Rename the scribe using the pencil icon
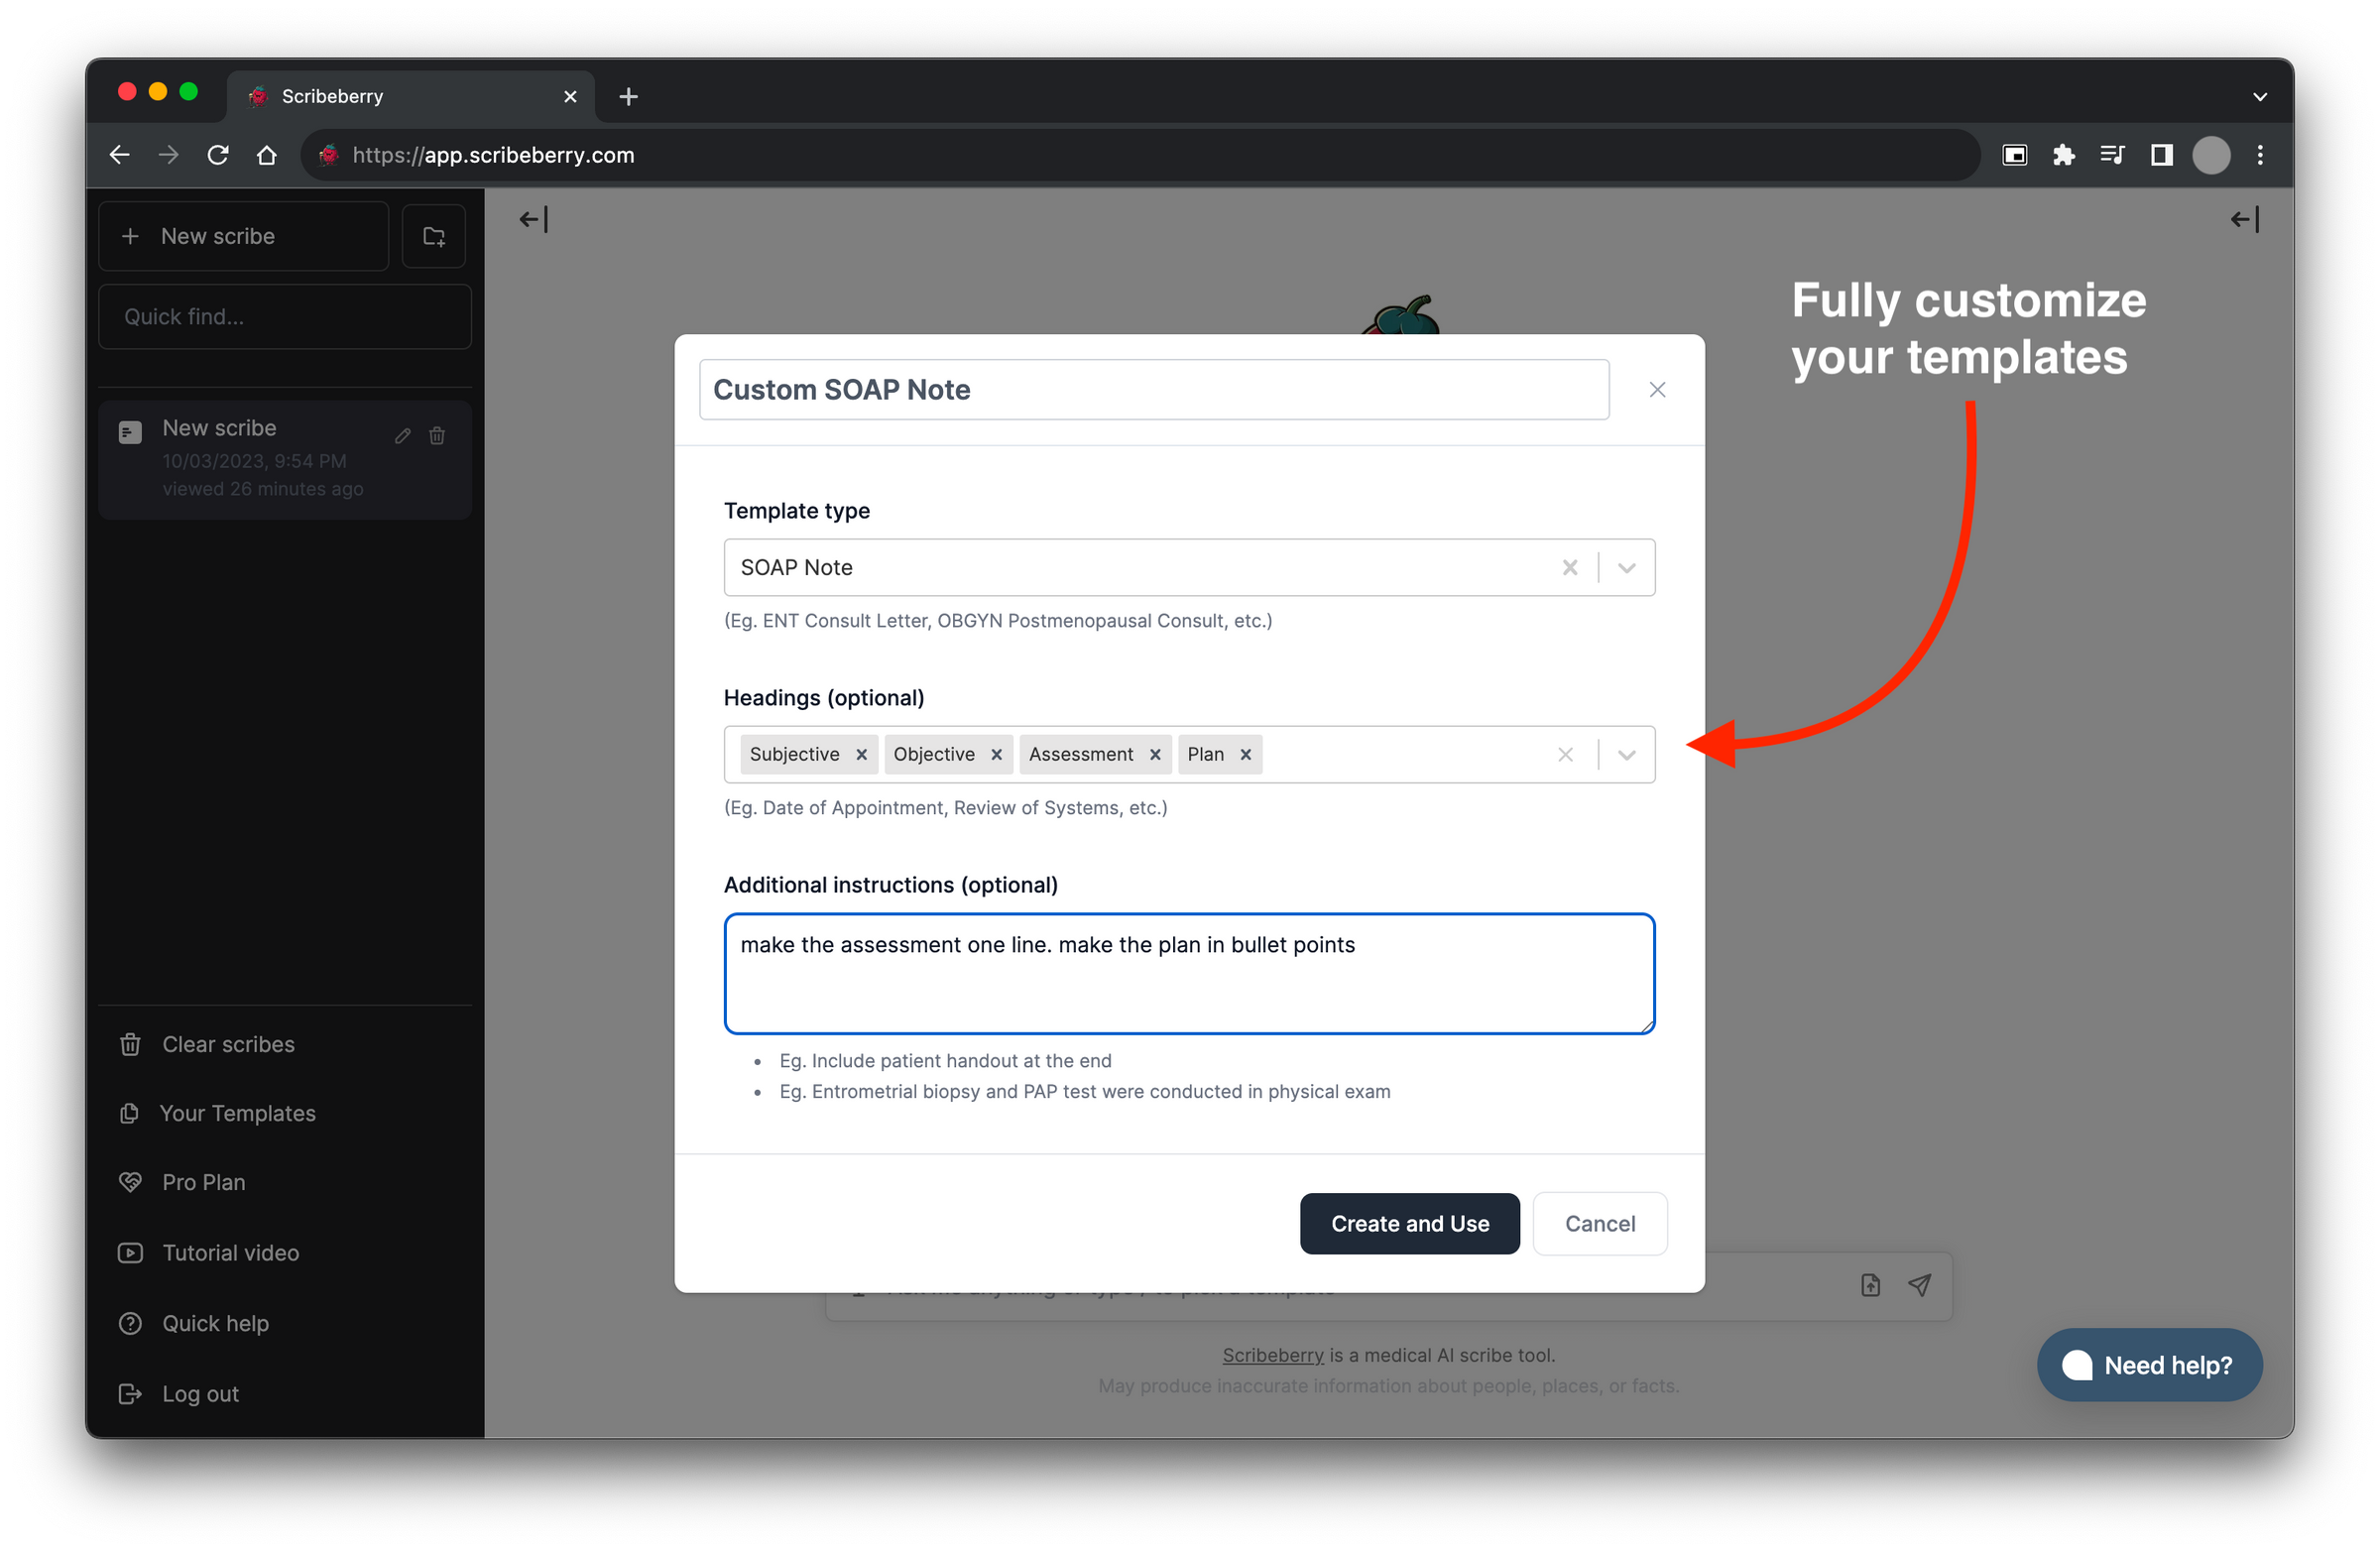 [403, 436]
